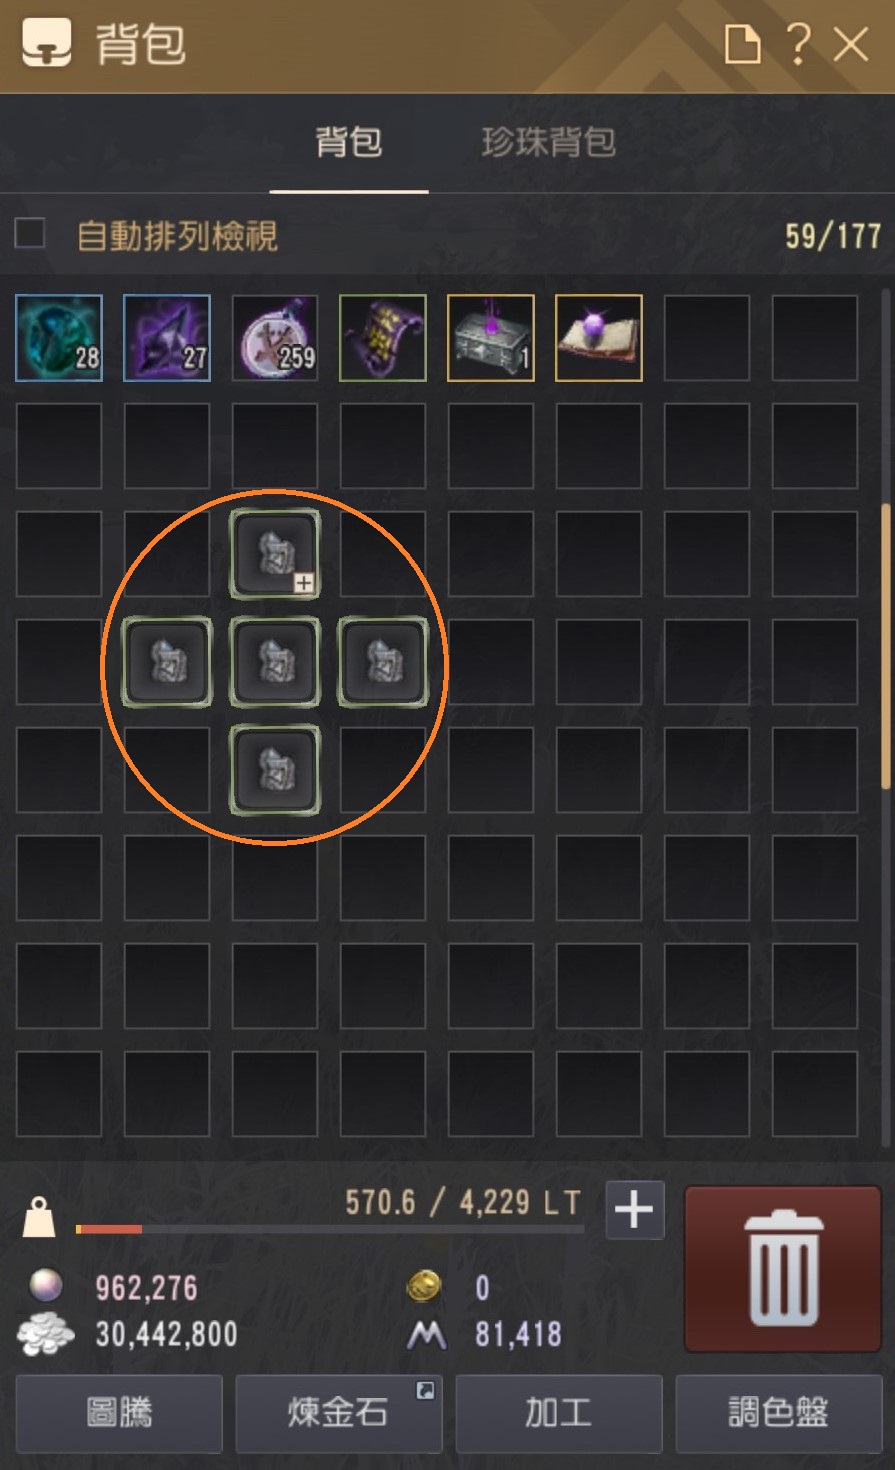Viewport: 895px width, 1470px height.
Task: Click the potion item with 259 count
Action: click(x=275, y=338)
